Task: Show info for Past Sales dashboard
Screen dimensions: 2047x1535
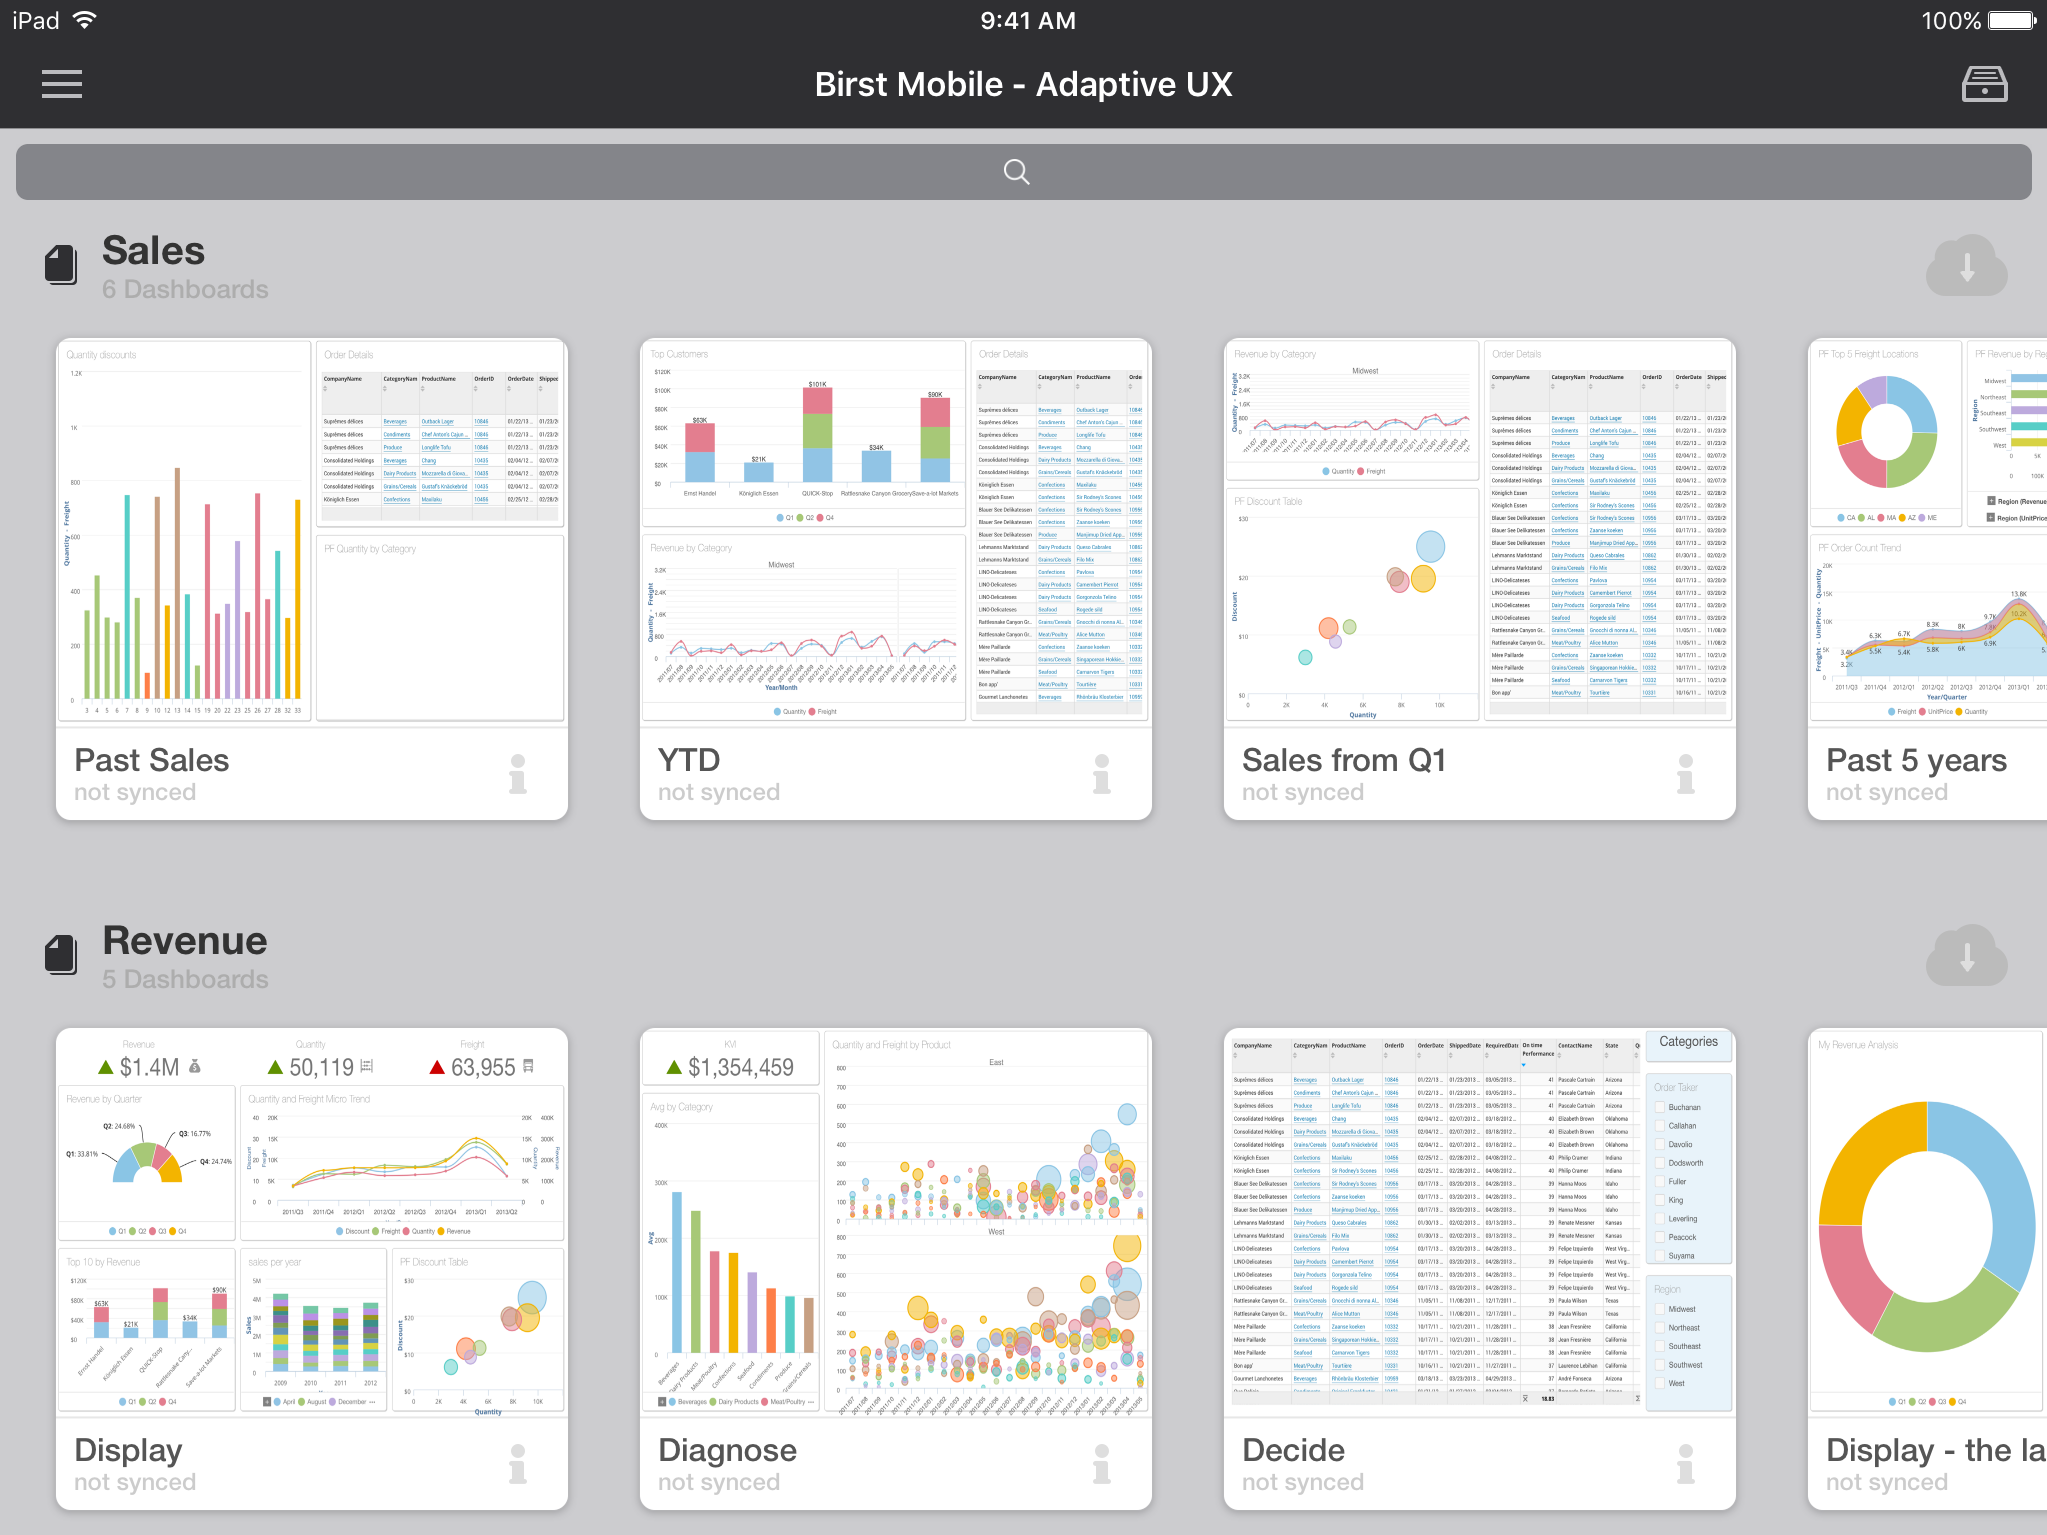Action: (x=517, y=774)
